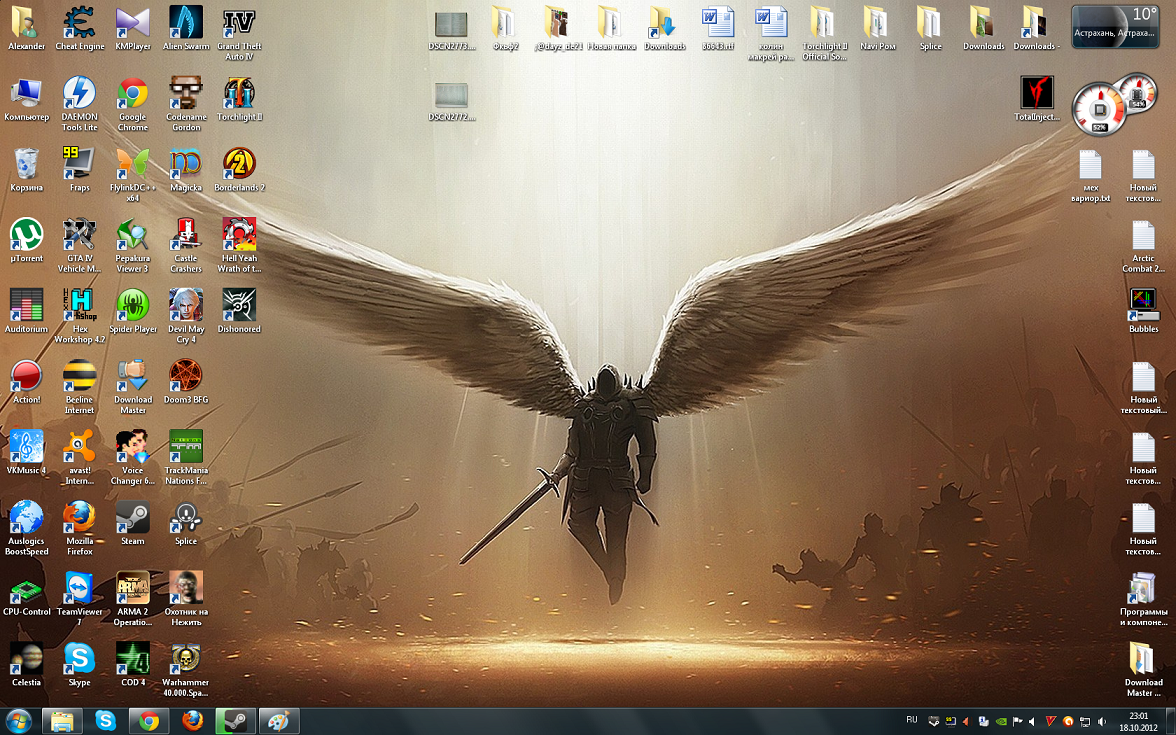Screen dimensions: 1176x735
Task: Select the ARMA 2 Operation icon
Action: tap(133, 597)
